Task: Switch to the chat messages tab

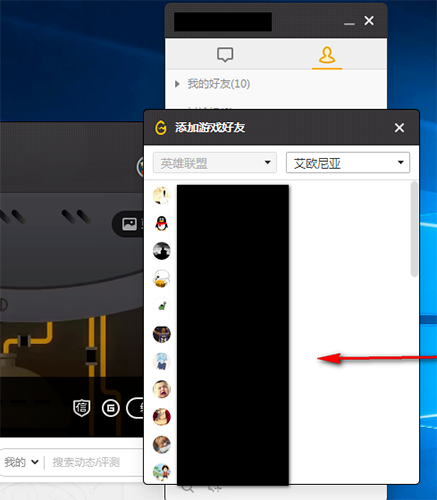Action: click(x=225, y=54)
